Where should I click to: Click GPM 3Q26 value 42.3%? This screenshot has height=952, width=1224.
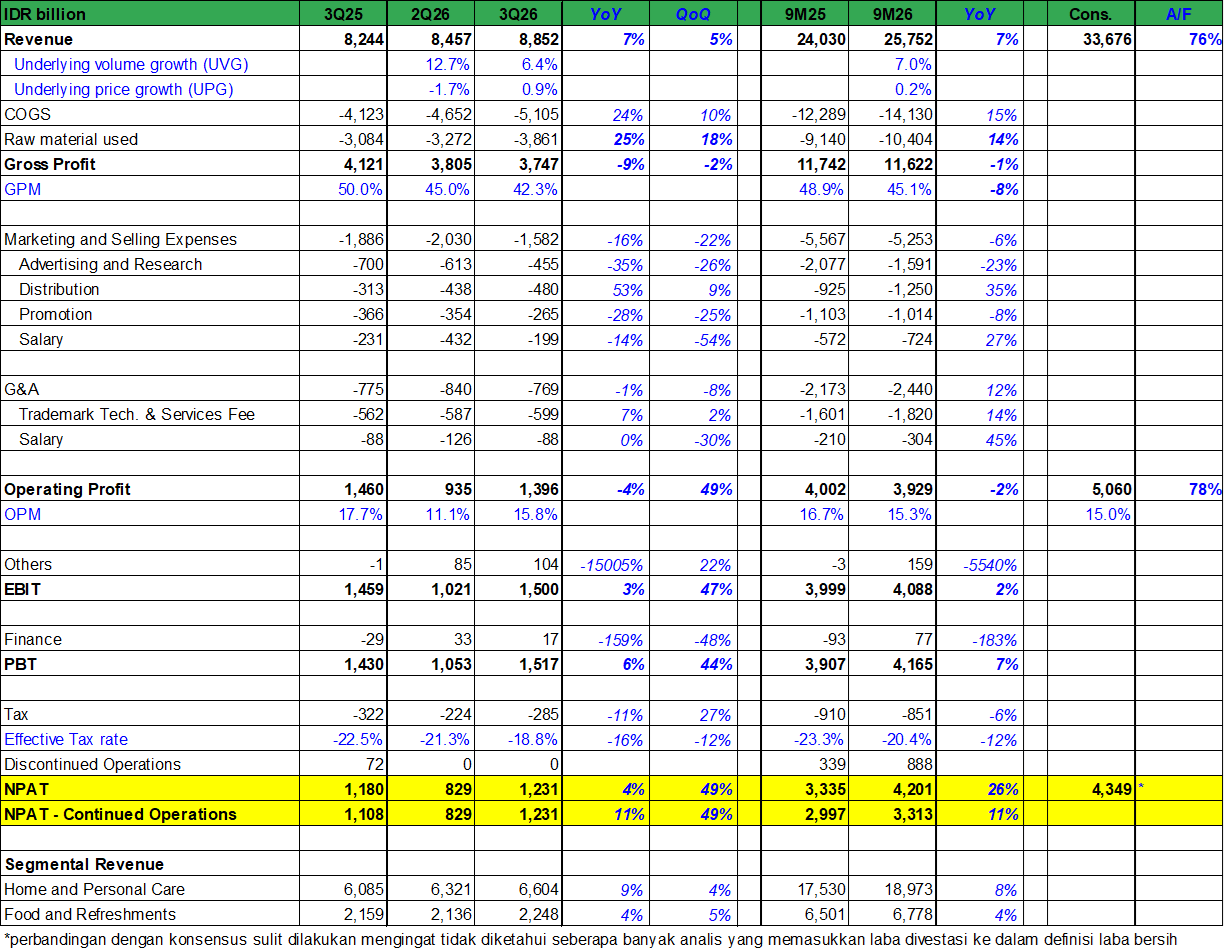tap(536, 190)
